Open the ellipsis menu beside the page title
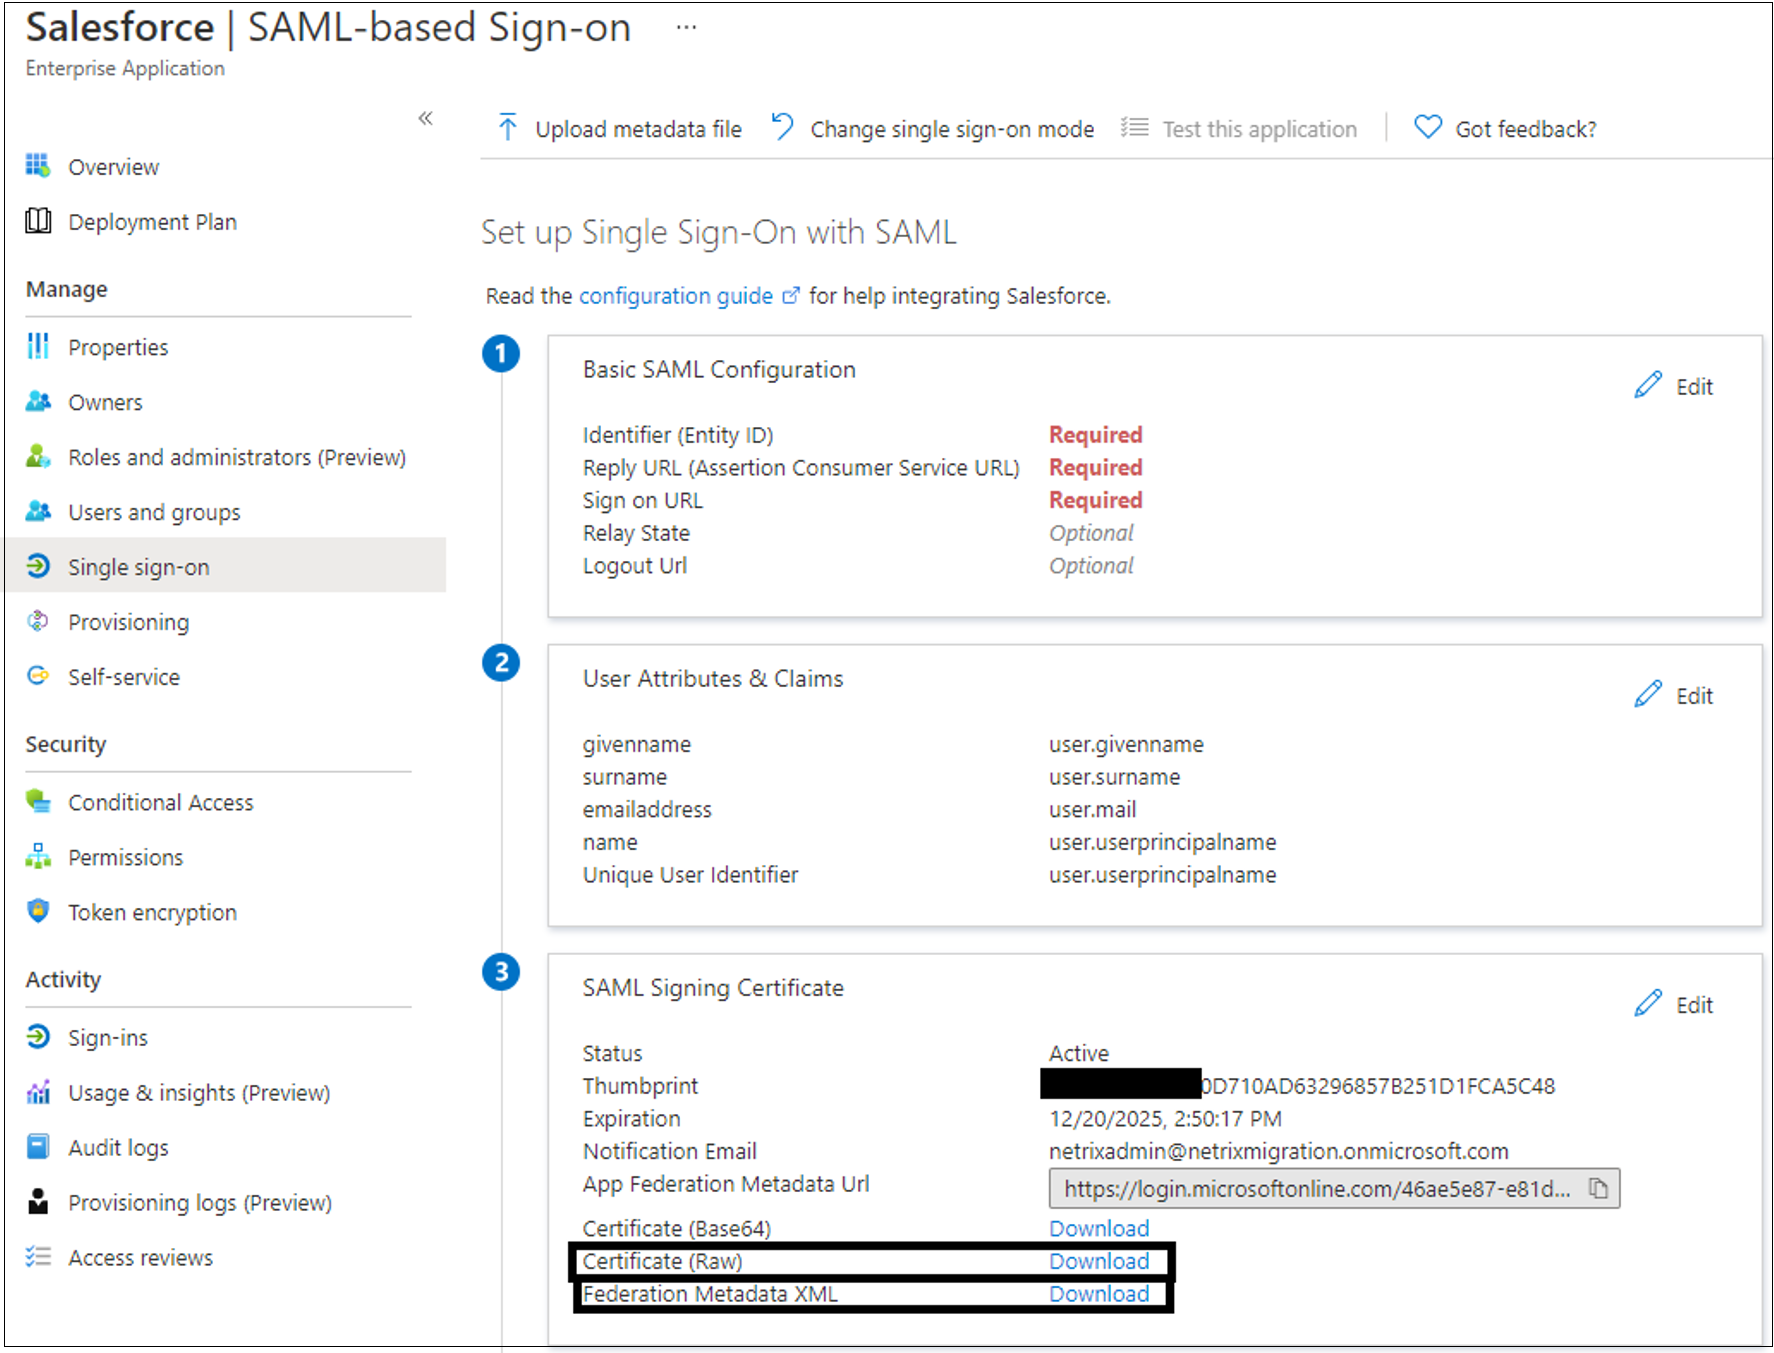The width and height of the screenshot is (1774, 1353). (686, 27)
